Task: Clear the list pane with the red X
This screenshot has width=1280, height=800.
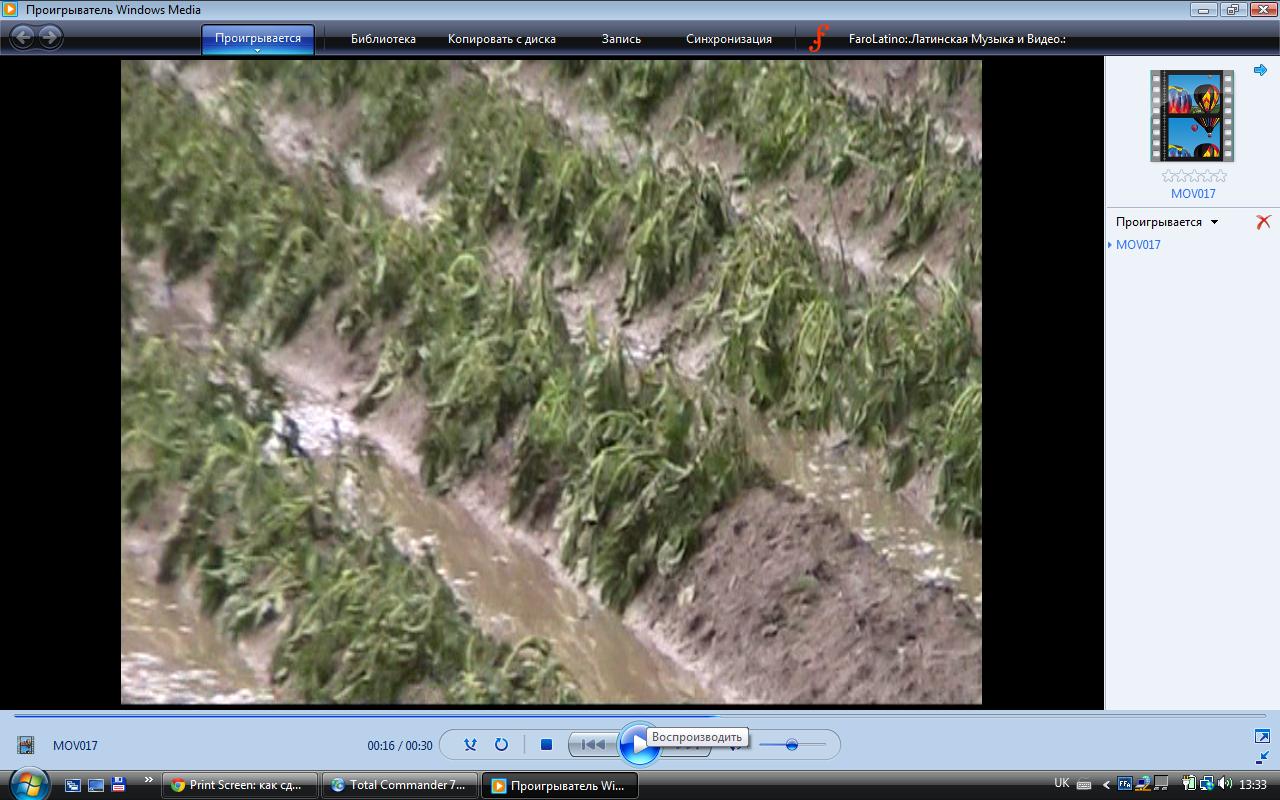Action: (1263, 222)
